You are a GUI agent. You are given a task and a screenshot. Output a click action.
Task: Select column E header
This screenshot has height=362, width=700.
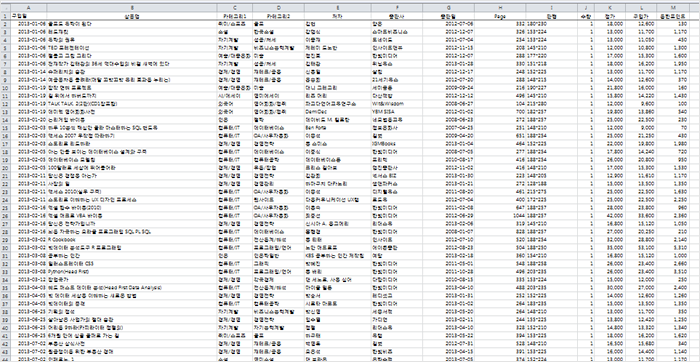tap(338, 8)
